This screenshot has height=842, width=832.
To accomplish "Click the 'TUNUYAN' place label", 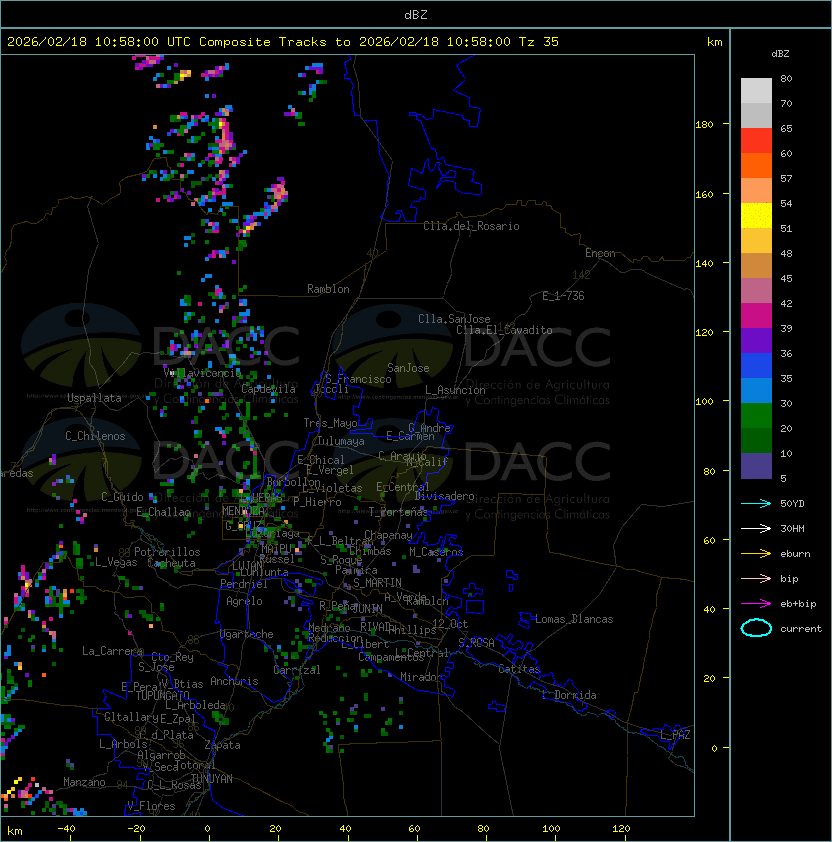I will 212,779.
